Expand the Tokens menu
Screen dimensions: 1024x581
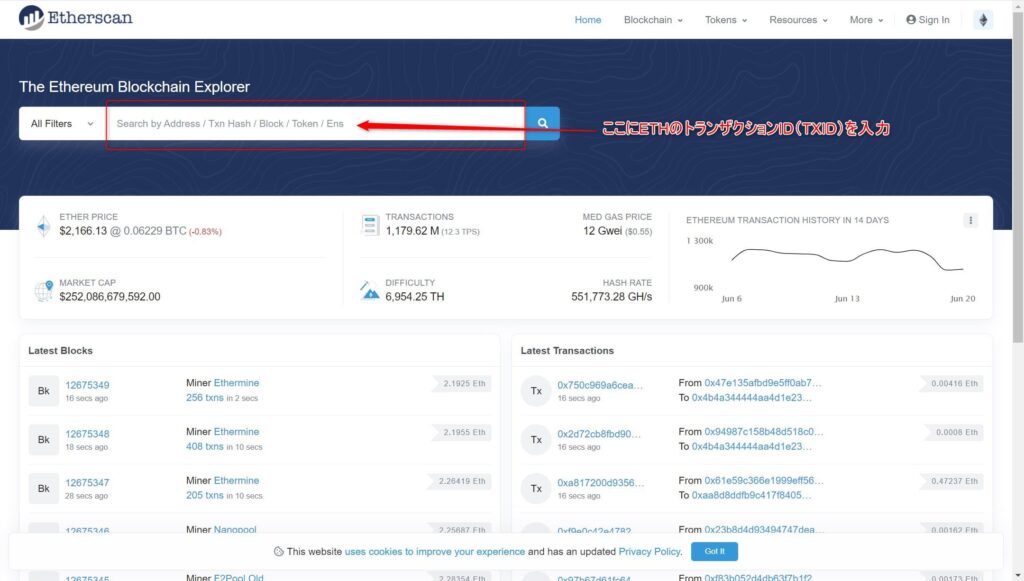click(726, 20)
